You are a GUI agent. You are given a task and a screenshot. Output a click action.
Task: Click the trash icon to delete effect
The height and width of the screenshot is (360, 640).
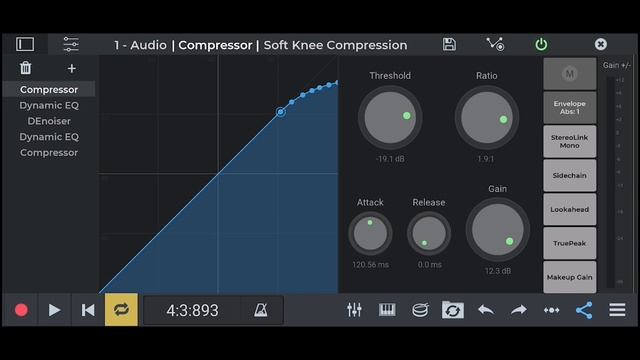(x=26, y=68)
